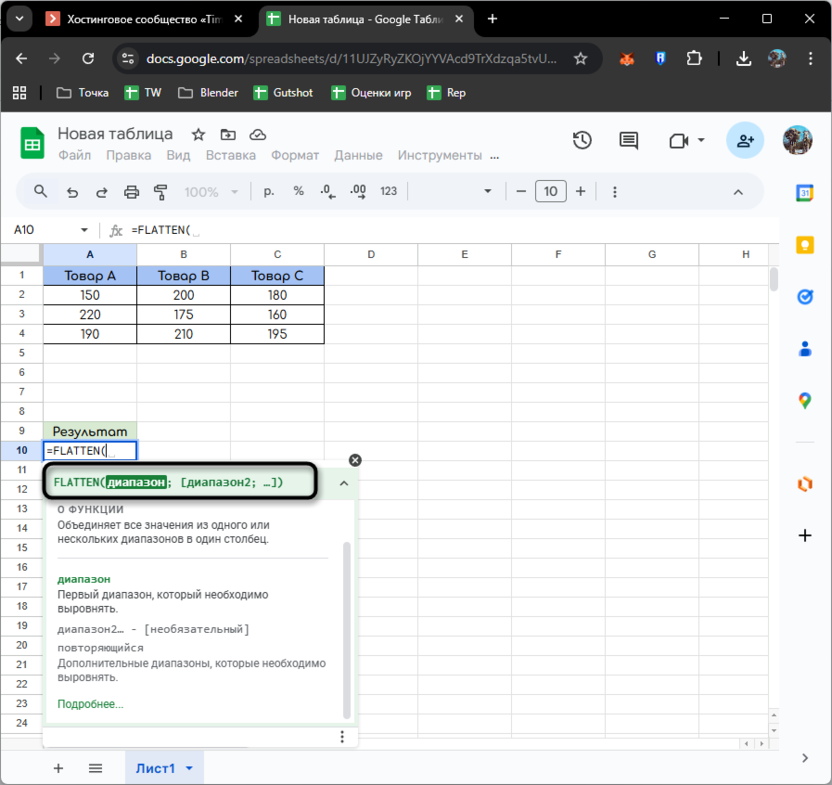
Task: Select the Paint format tool
Action: coord(160,192)
